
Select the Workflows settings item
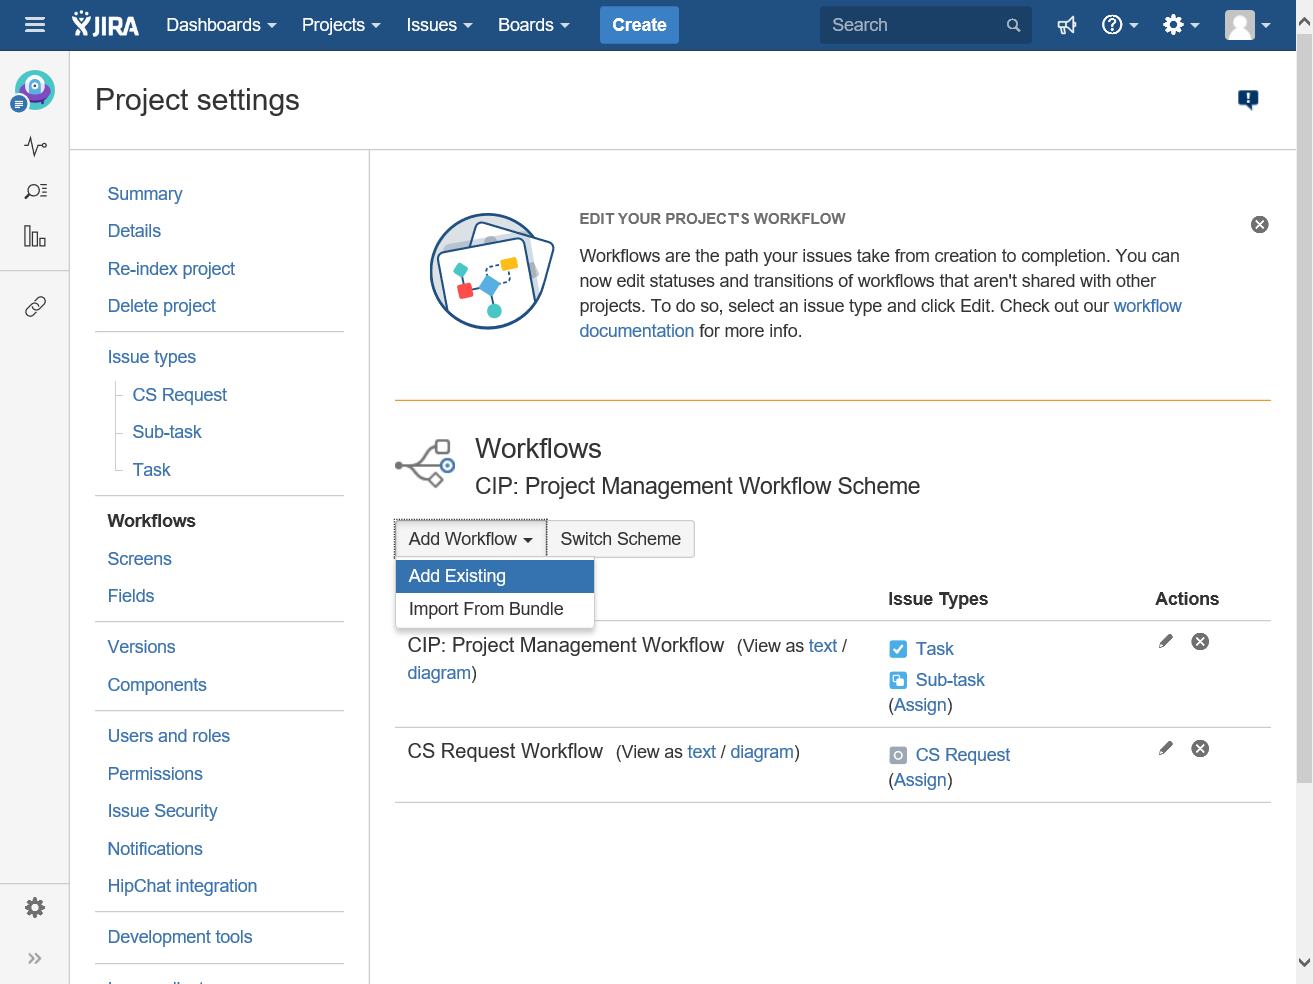[x=151, y=521]
